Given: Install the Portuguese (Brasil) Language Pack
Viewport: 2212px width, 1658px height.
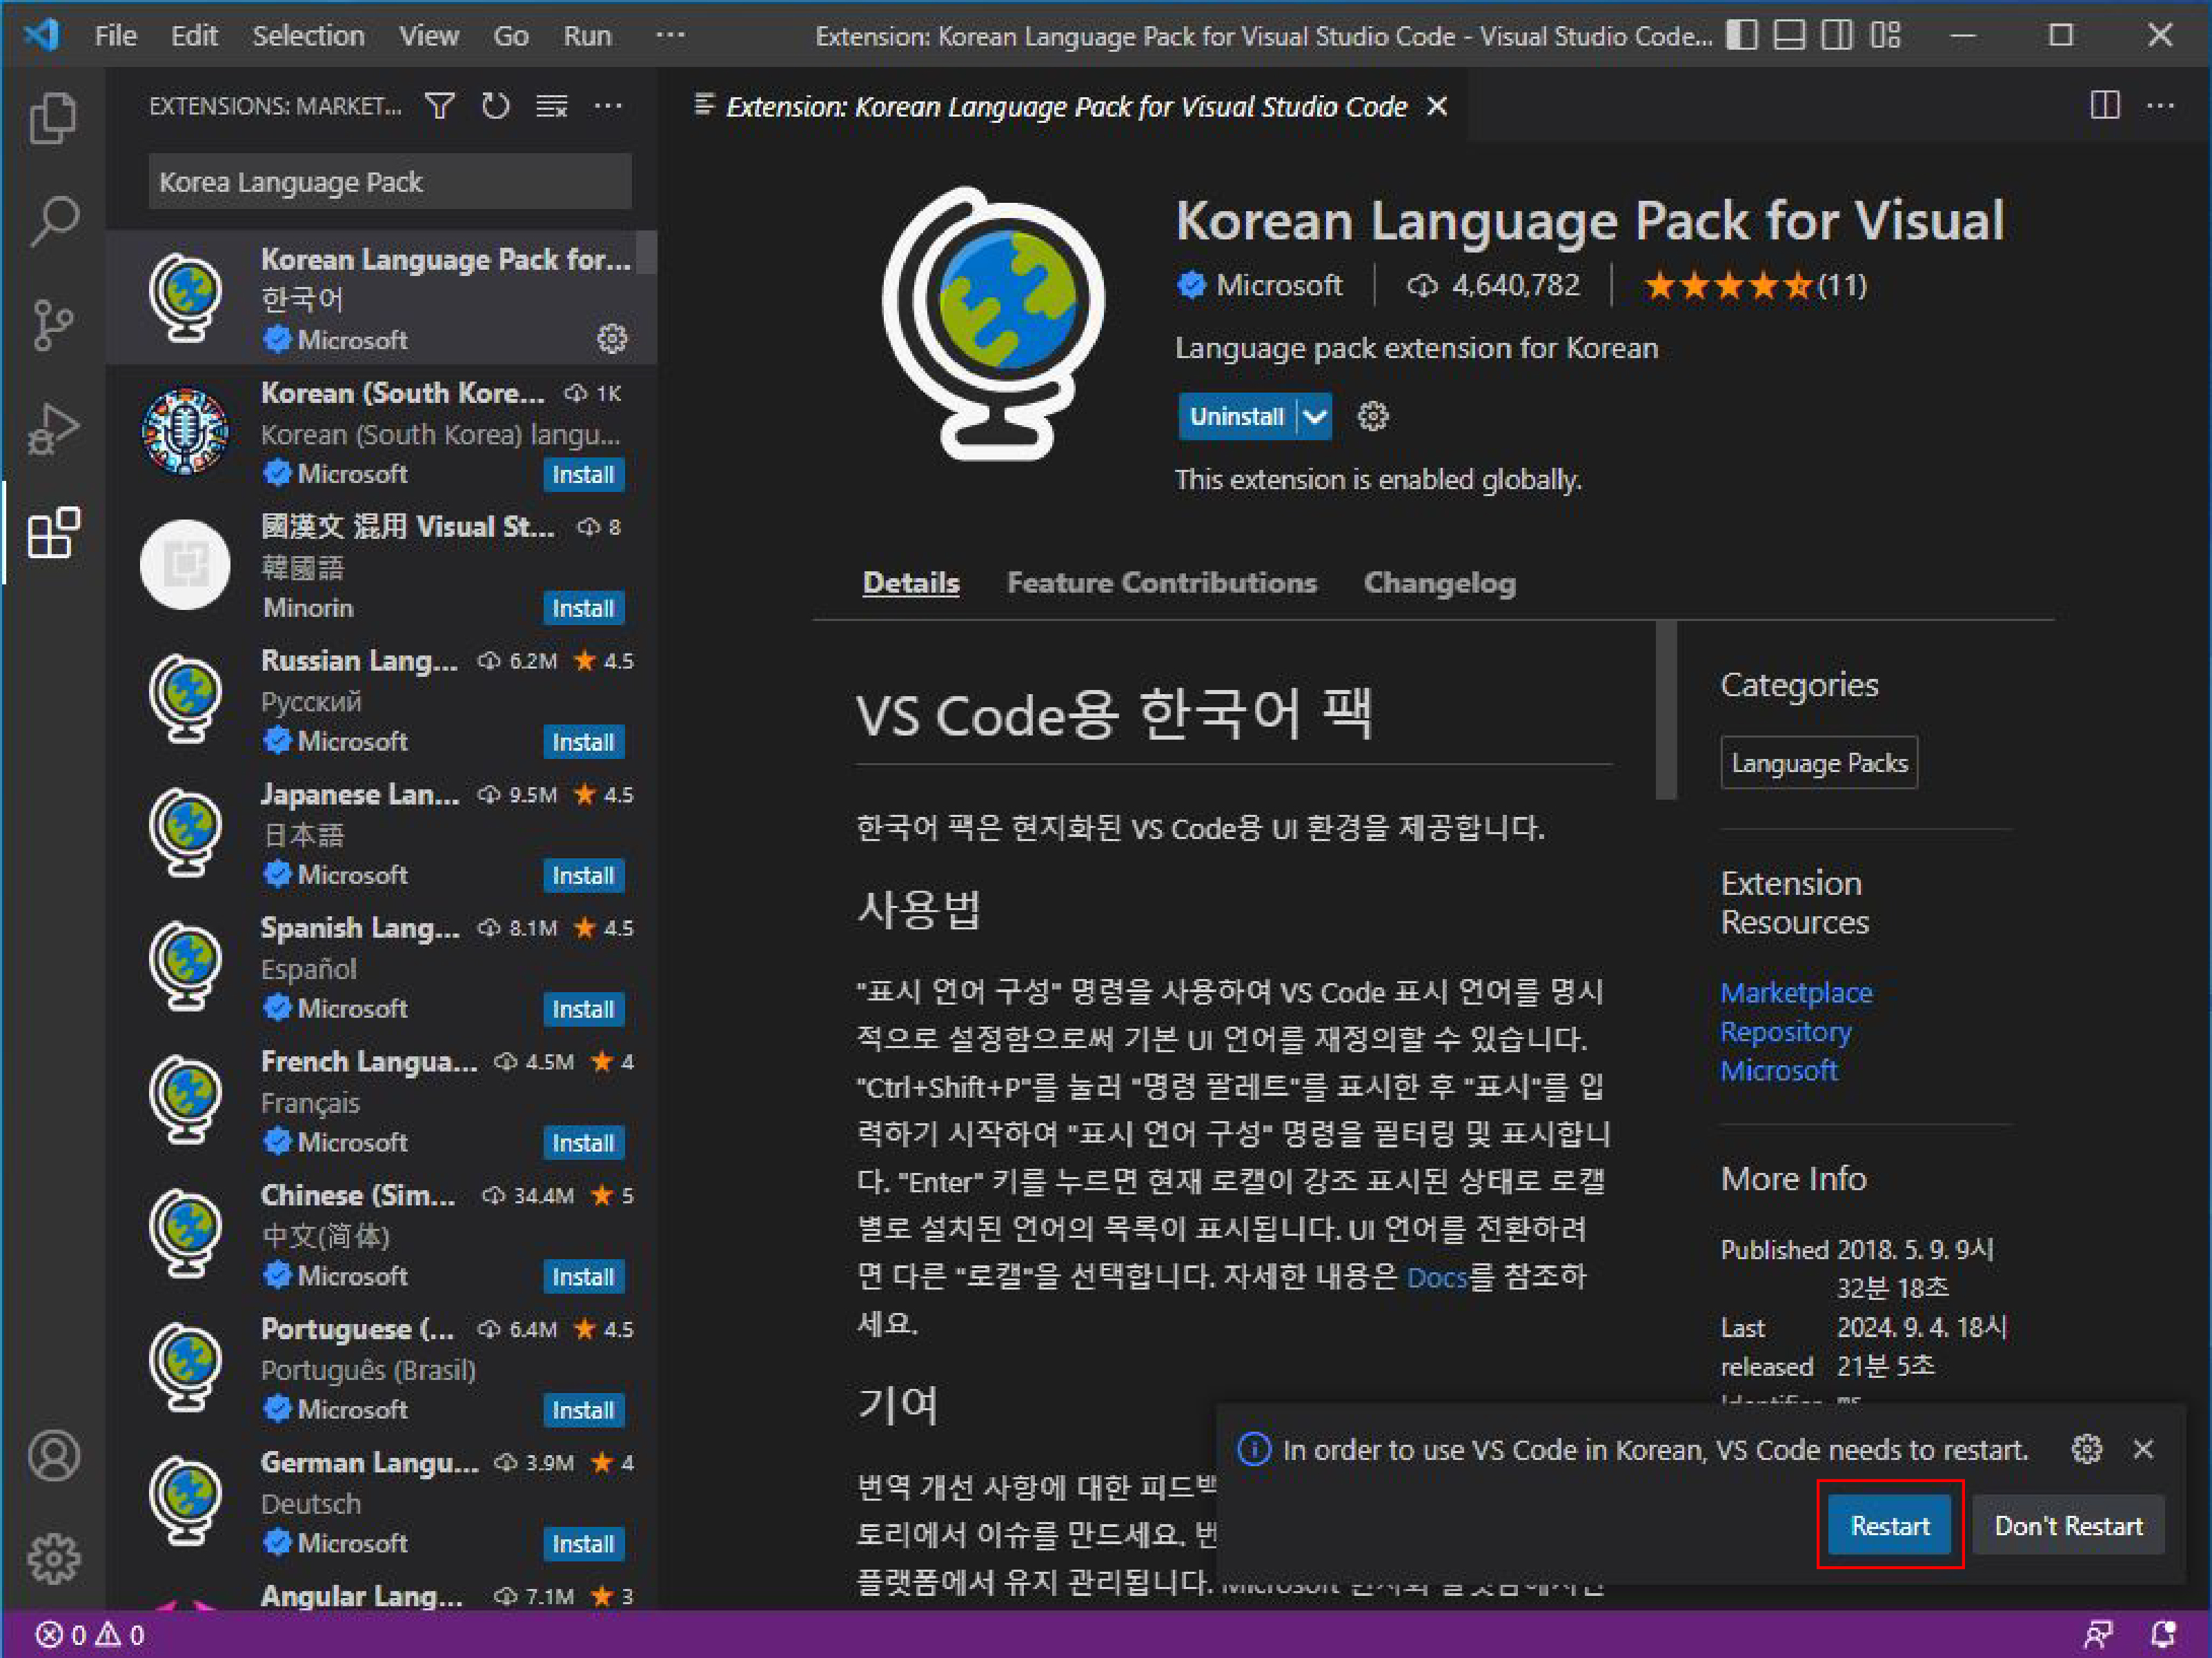Looking at the screenshot, I should [584, 1410].
